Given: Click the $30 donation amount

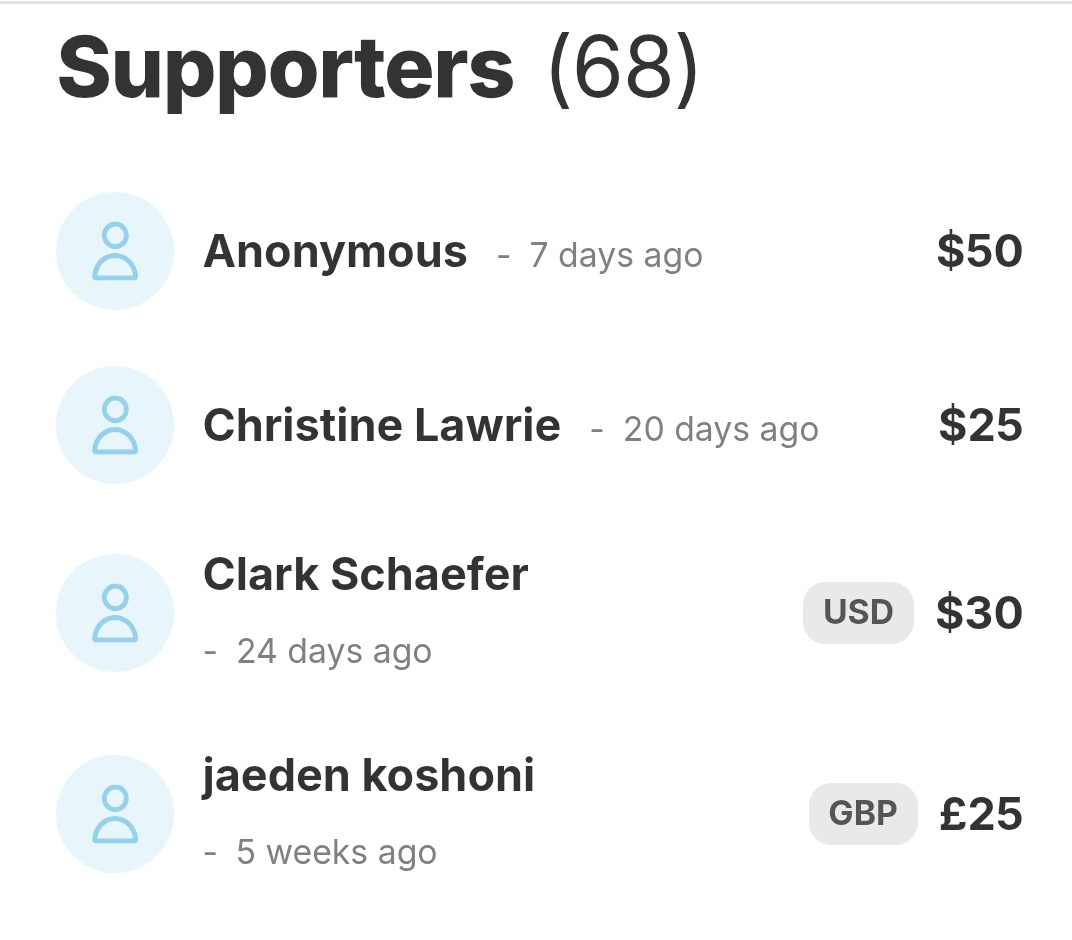Looking at the screenshot, I should click(x=979, y=613).
